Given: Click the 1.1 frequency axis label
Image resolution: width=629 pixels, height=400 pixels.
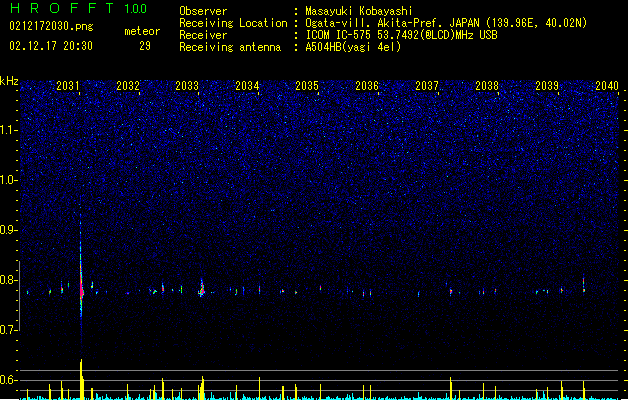Looking at the screenshot, I should pos(9,130).
